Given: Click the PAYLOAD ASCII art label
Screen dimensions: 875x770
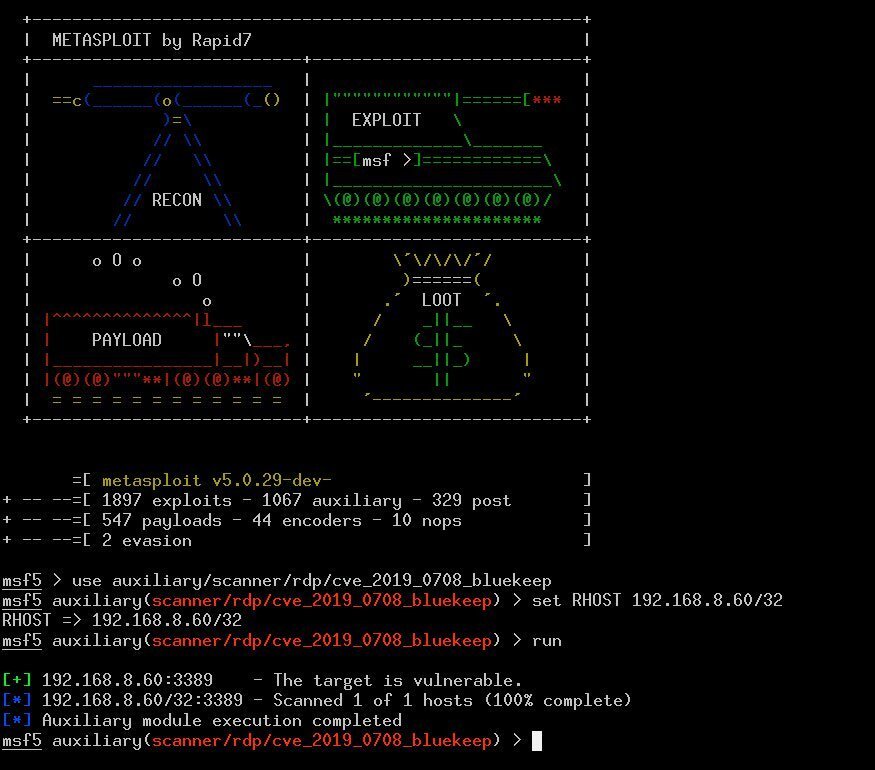Looking at the screenshot, I should (126, 340).
